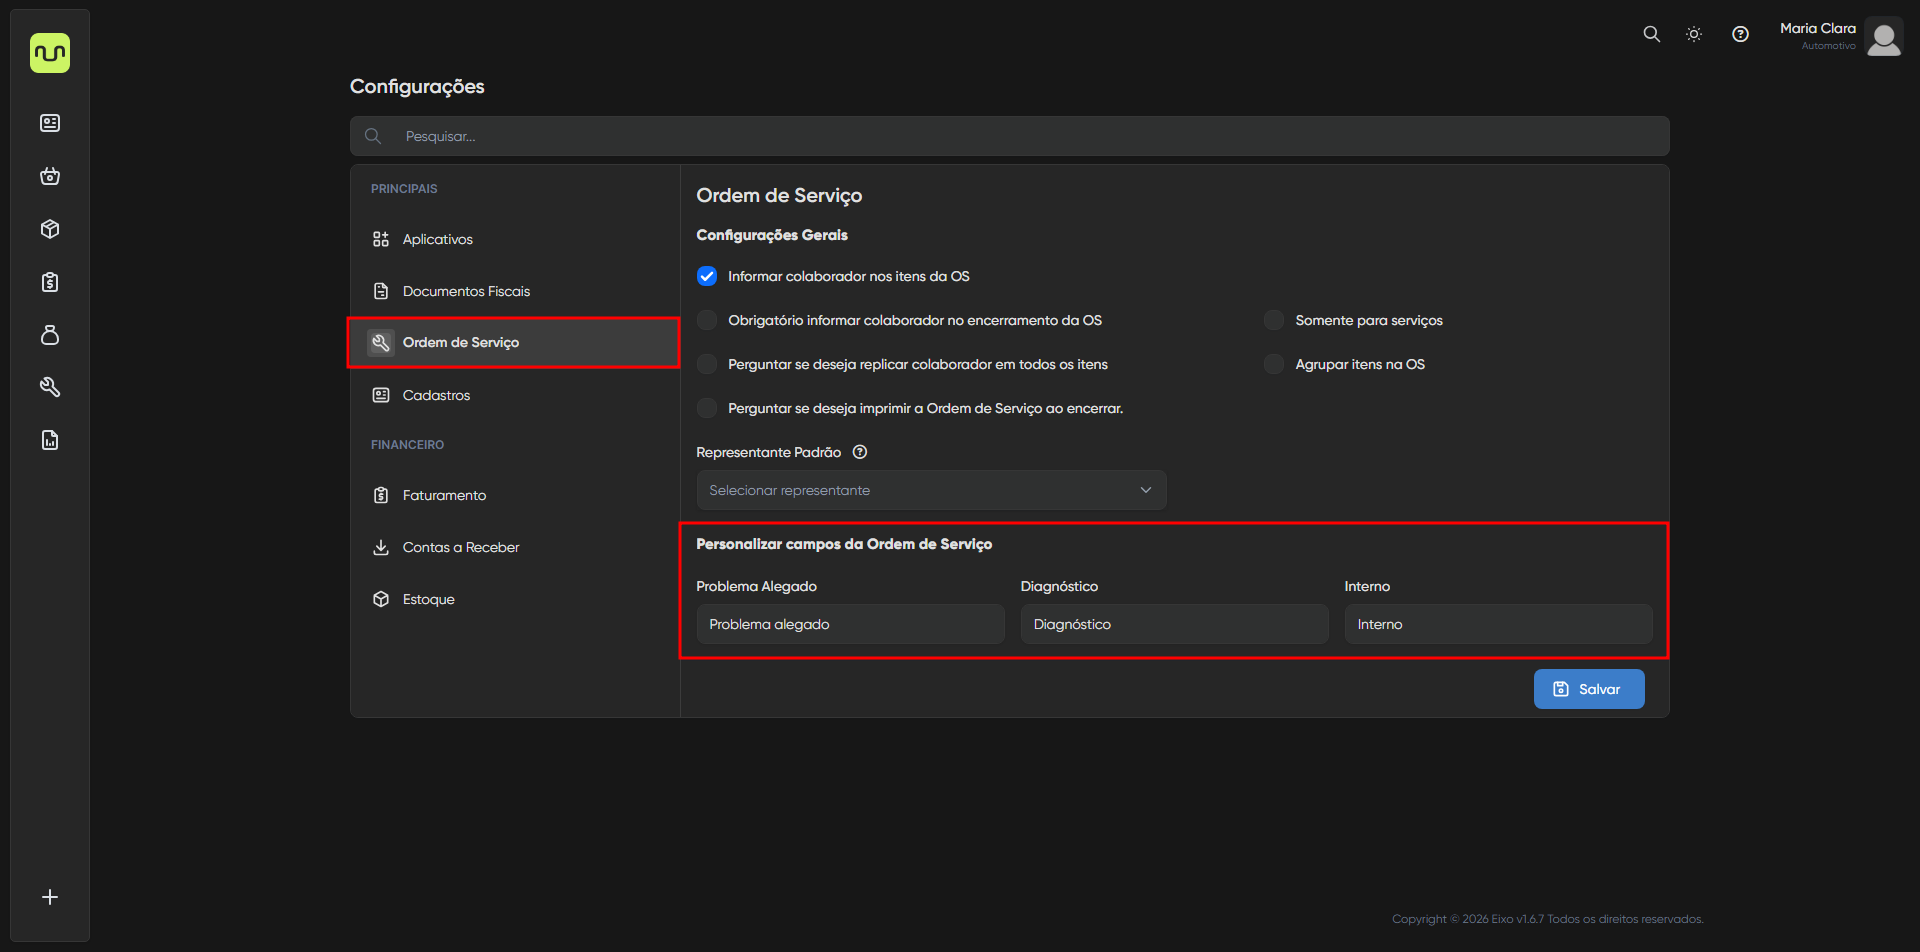Screen dimensions: 1920x952
Task: Toggle the light/dark theme sun icon
Action: tap(1694, 34)
